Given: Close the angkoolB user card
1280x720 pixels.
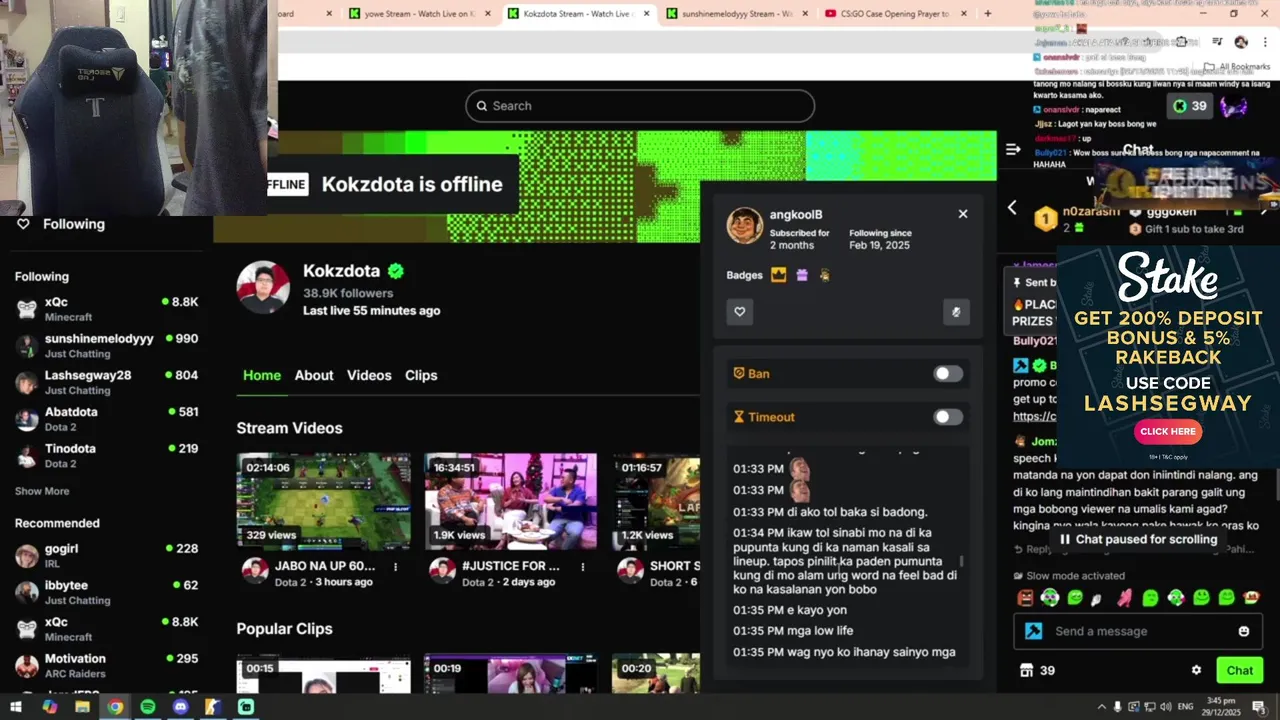Looking at the screenshot, I should (963, 214).
